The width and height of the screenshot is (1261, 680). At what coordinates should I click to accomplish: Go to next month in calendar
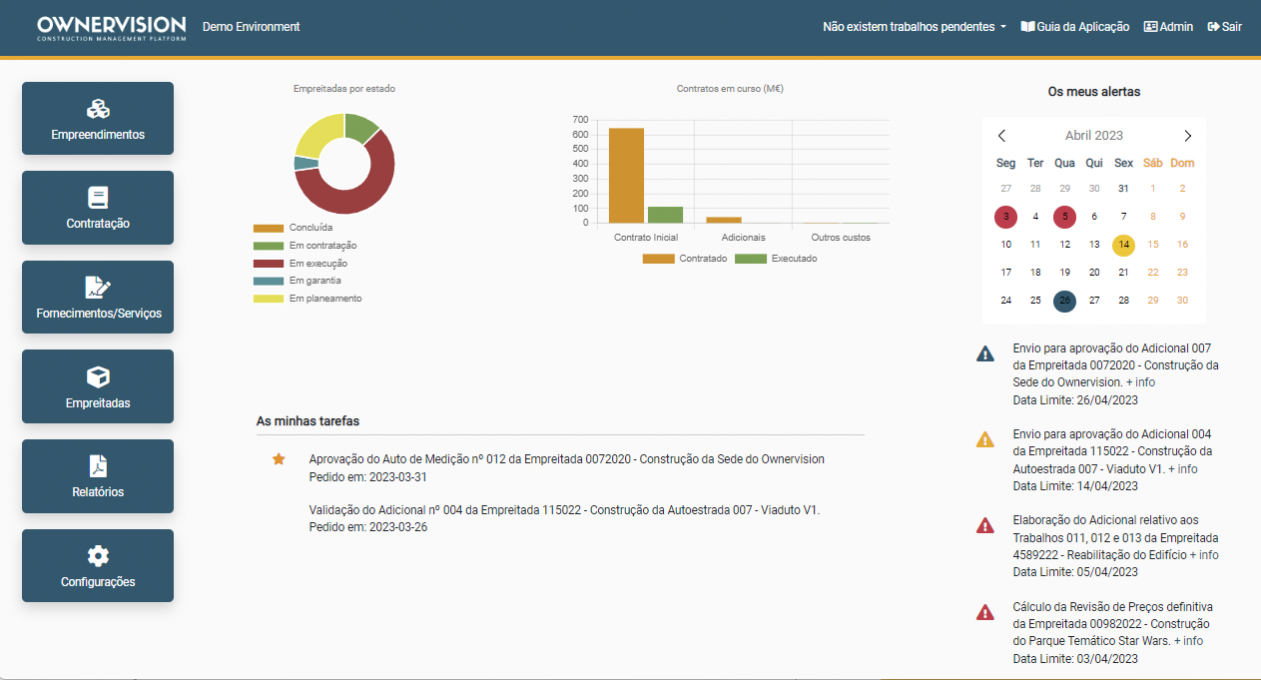[x=1187, y=136]
